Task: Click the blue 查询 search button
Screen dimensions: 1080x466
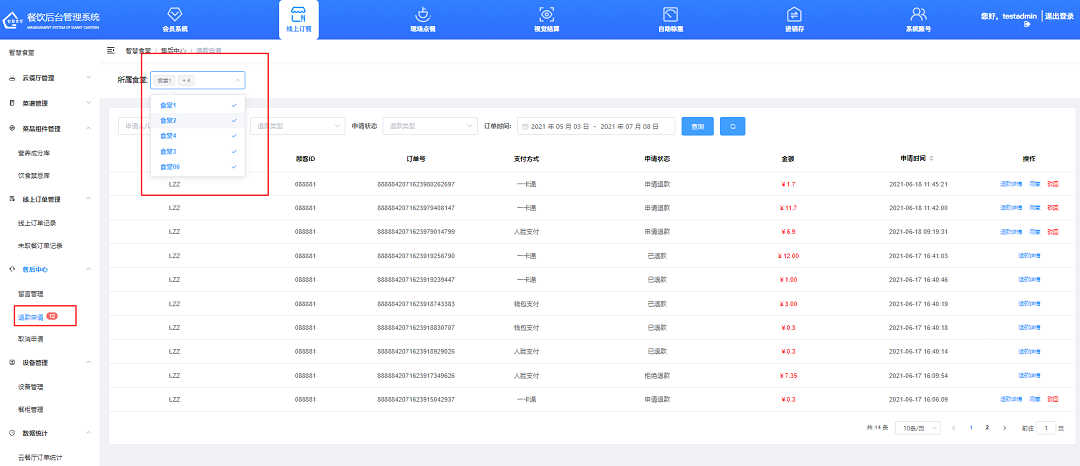Action: tap(697, 126)
